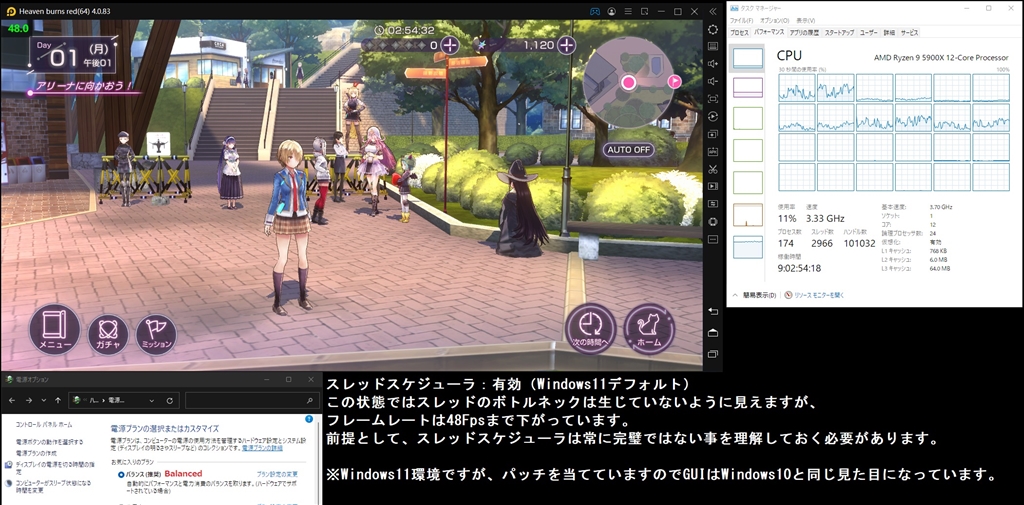Open プラン設定の変更 for Balanced plan

coord(277,474)
